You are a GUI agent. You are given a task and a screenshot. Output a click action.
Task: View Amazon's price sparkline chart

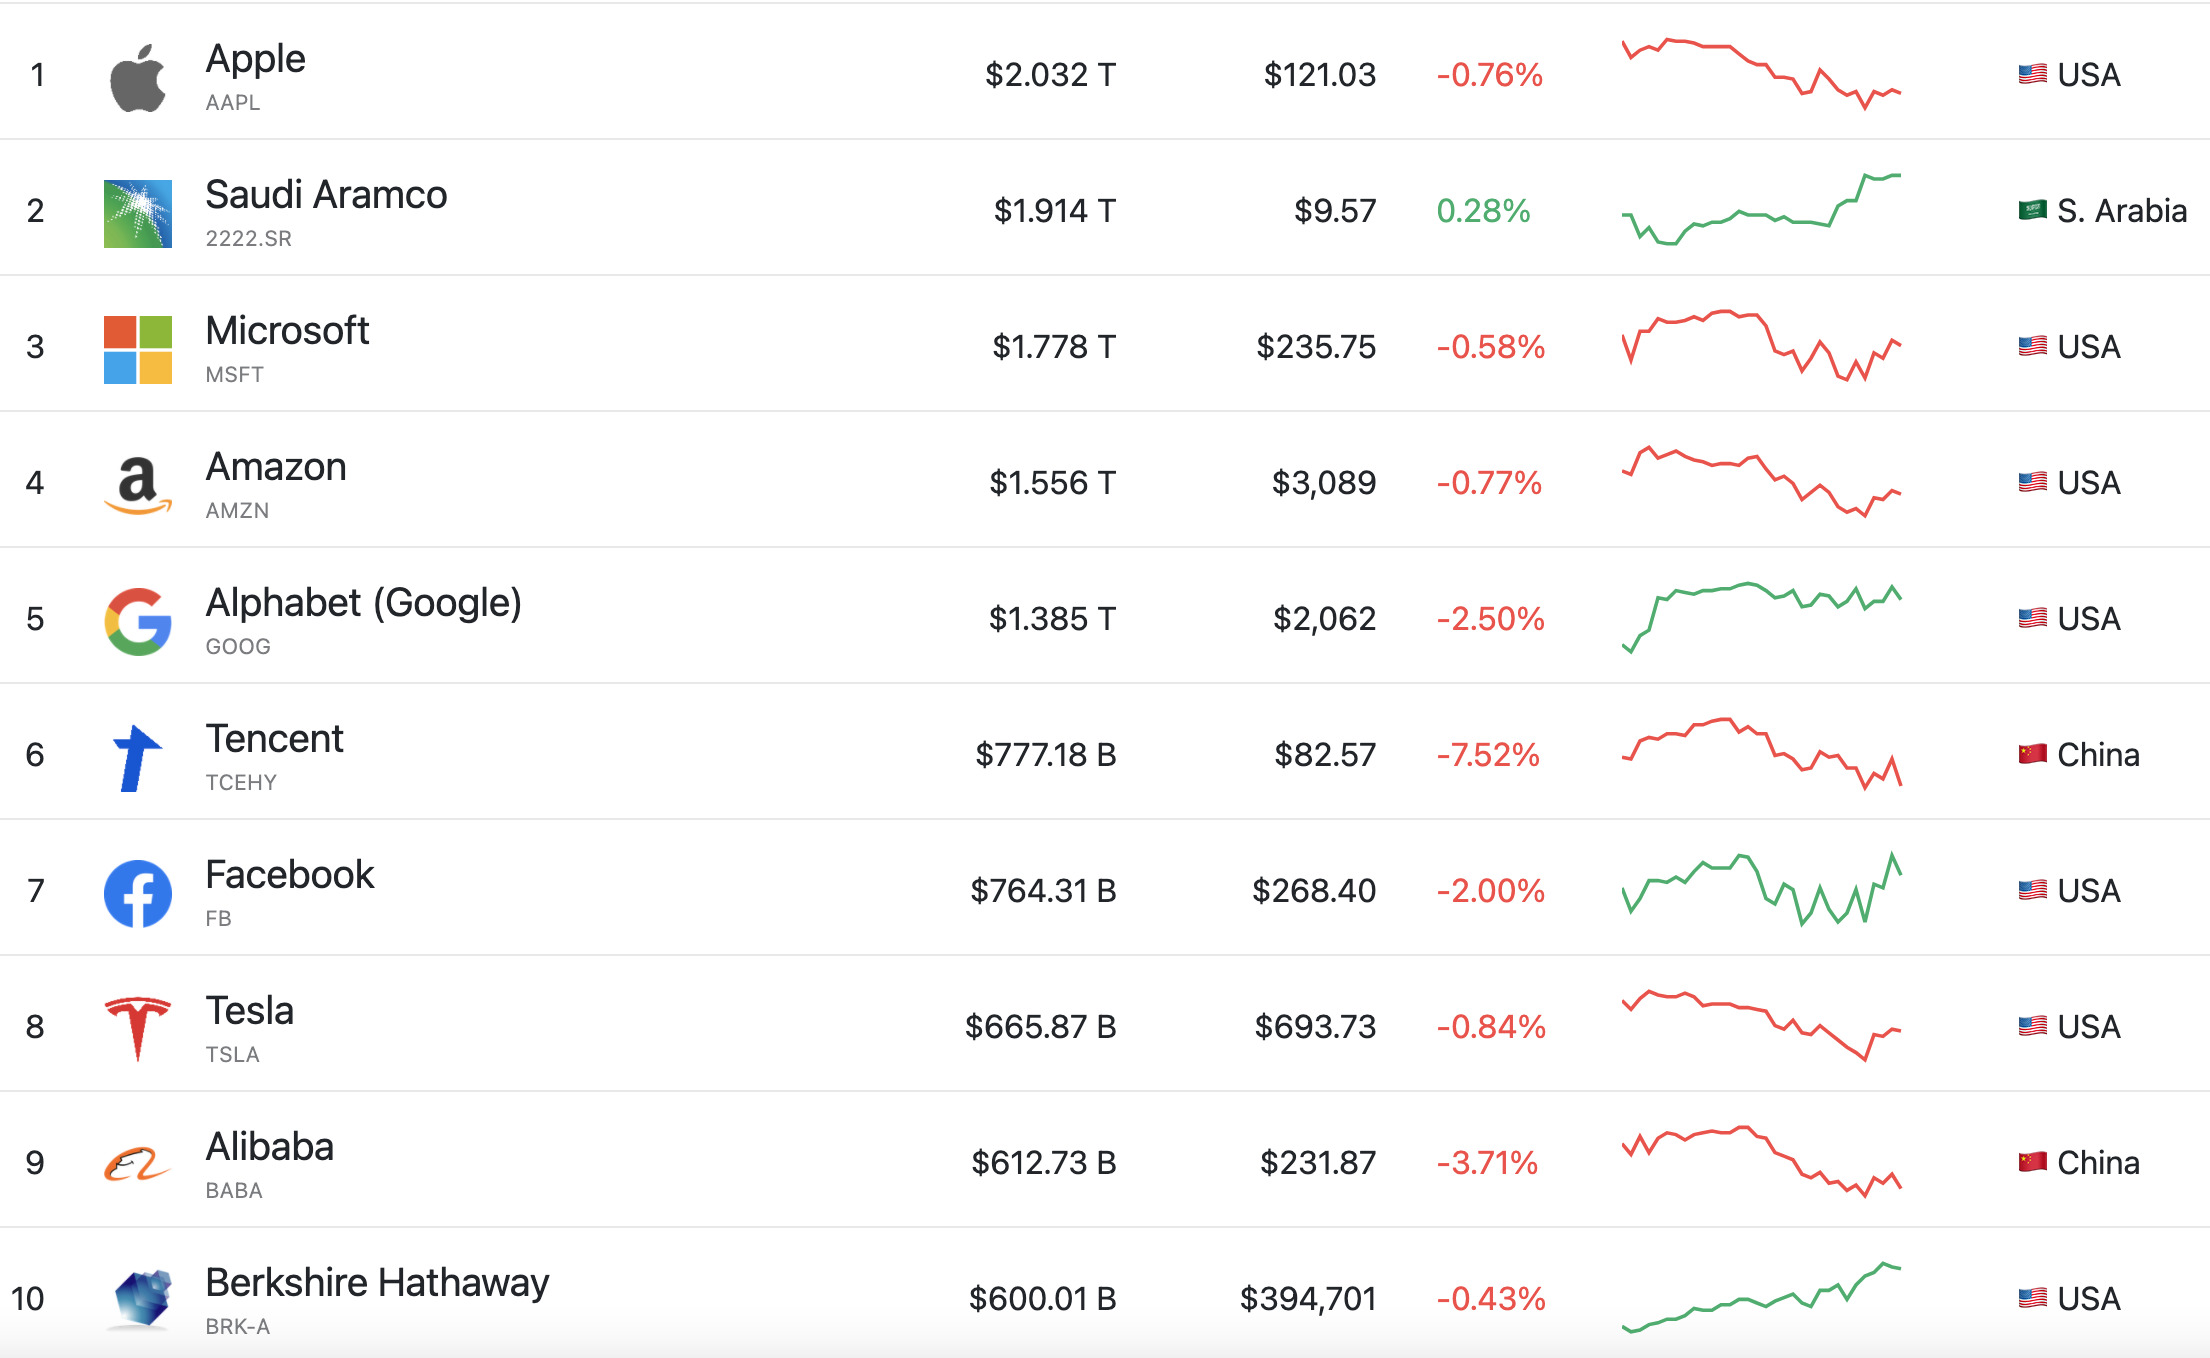(1761, 482)
